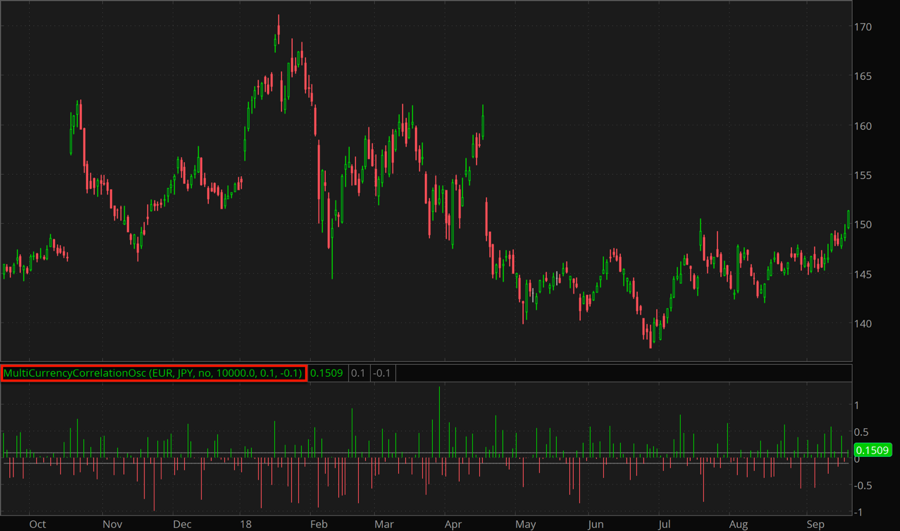Click the MultiCurrencyCorrelationOsc study title label

[x=153, y=373]
